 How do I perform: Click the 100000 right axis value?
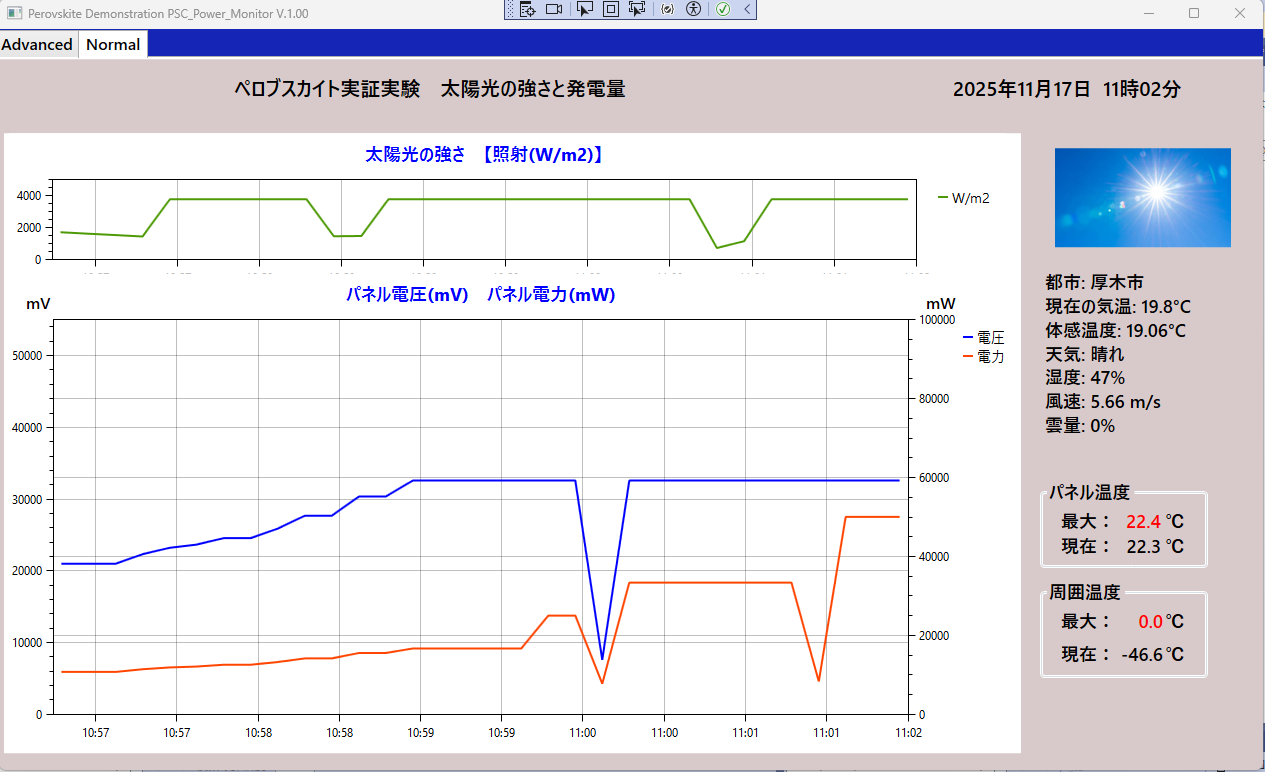tap(935, 320)
